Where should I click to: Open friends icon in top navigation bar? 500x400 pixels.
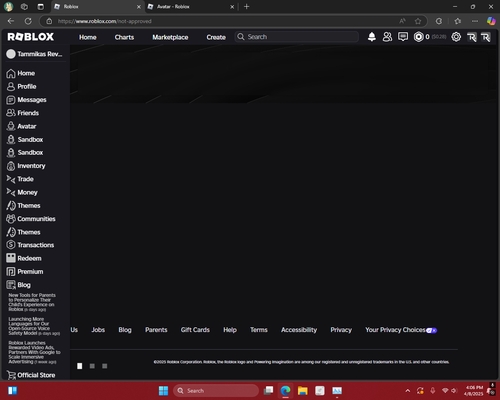[387, 37]
